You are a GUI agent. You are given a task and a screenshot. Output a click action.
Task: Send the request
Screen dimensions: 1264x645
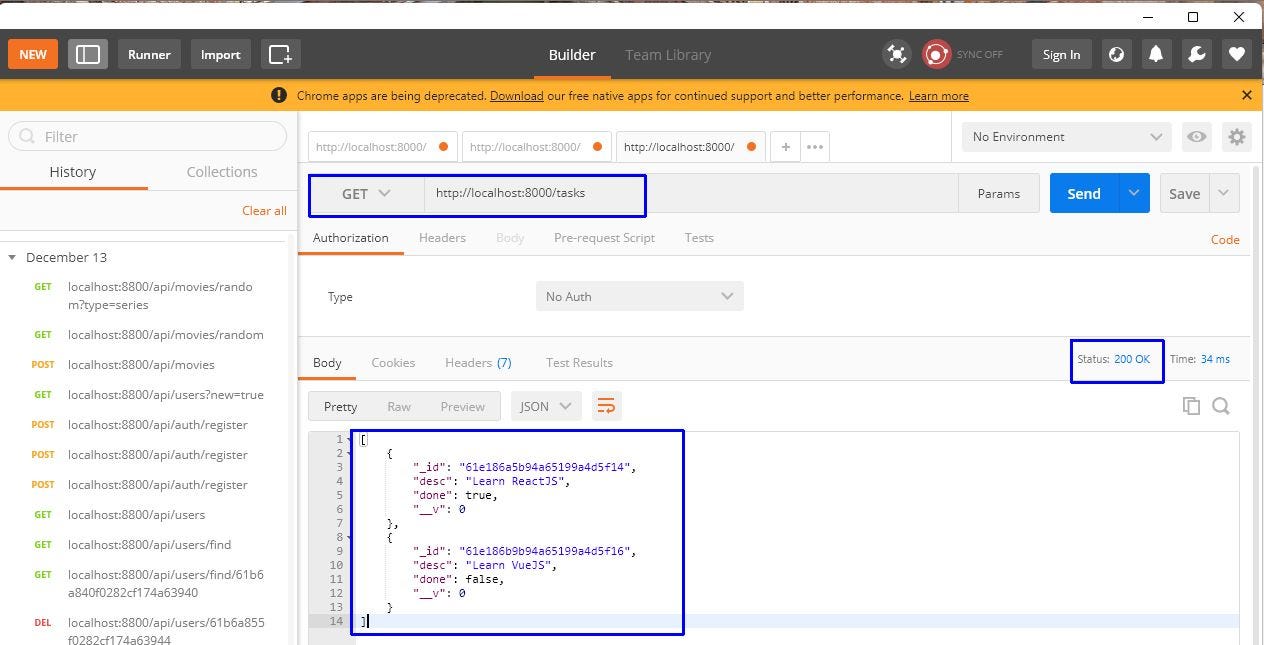tap(1084, 193)
